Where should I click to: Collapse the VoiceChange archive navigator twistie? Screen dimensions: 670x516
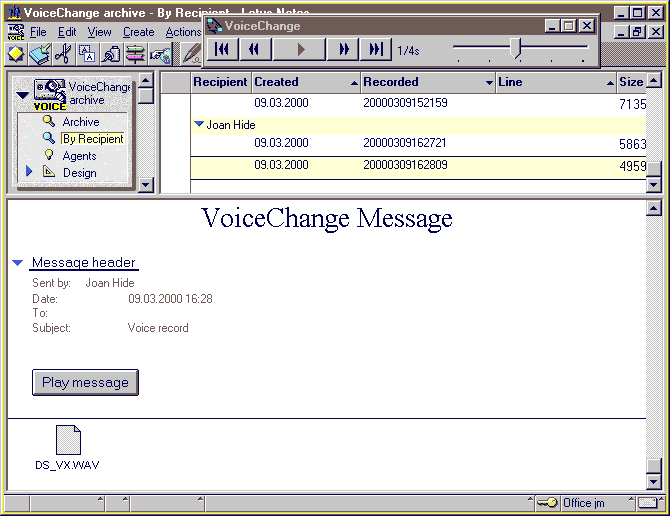[x=22, y=95]
